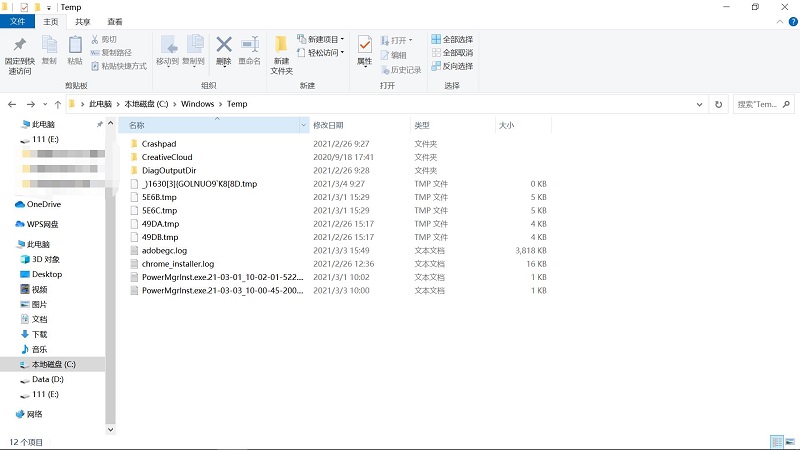
Task: Click the 删除 delete icon in the ribbon
Action: click(223, 47)
